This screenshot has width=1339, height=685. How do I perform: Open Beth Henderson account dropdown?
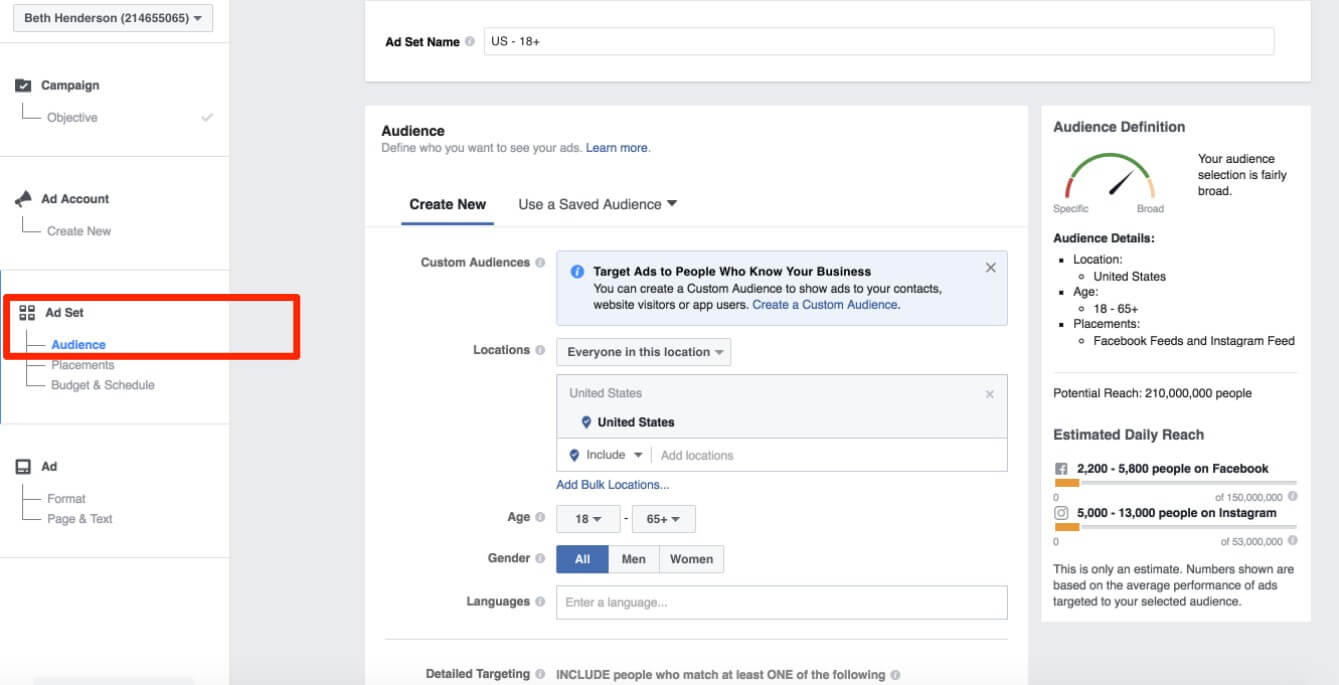point(112,18)
